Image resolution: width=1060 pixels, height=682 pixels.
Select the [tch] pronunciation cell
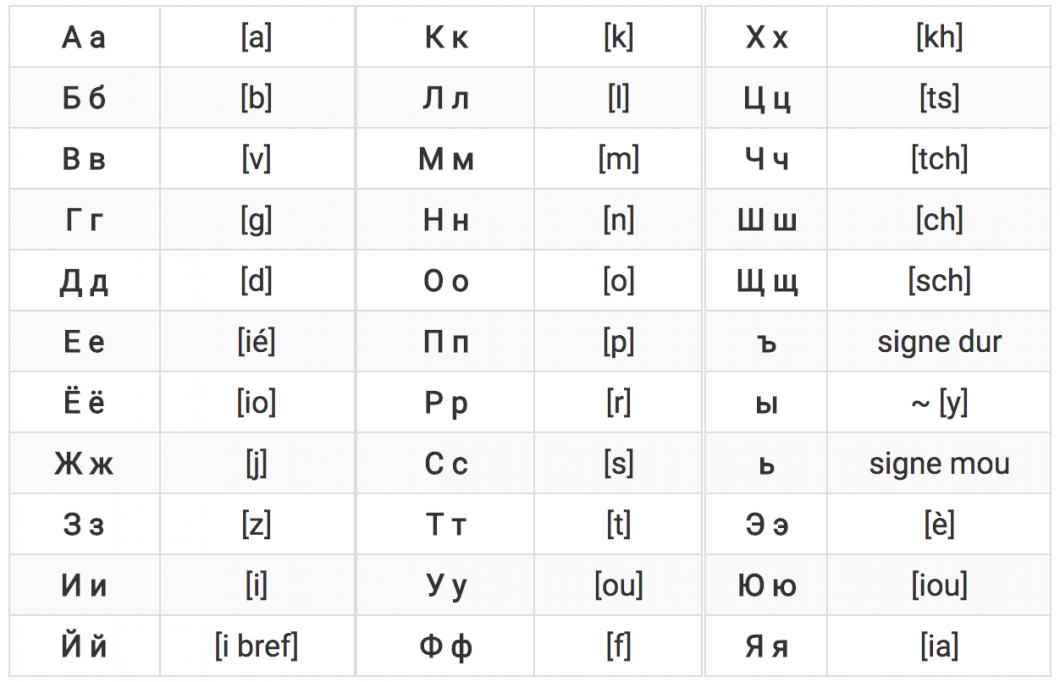[939, 159]
